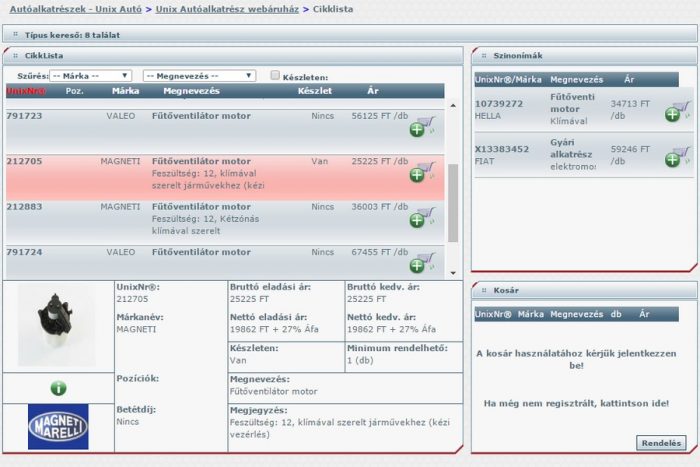The image size is (700, 467).
Task: Click Szinonímák UnixNr/Márka column header
Action: tap(508, 79)
